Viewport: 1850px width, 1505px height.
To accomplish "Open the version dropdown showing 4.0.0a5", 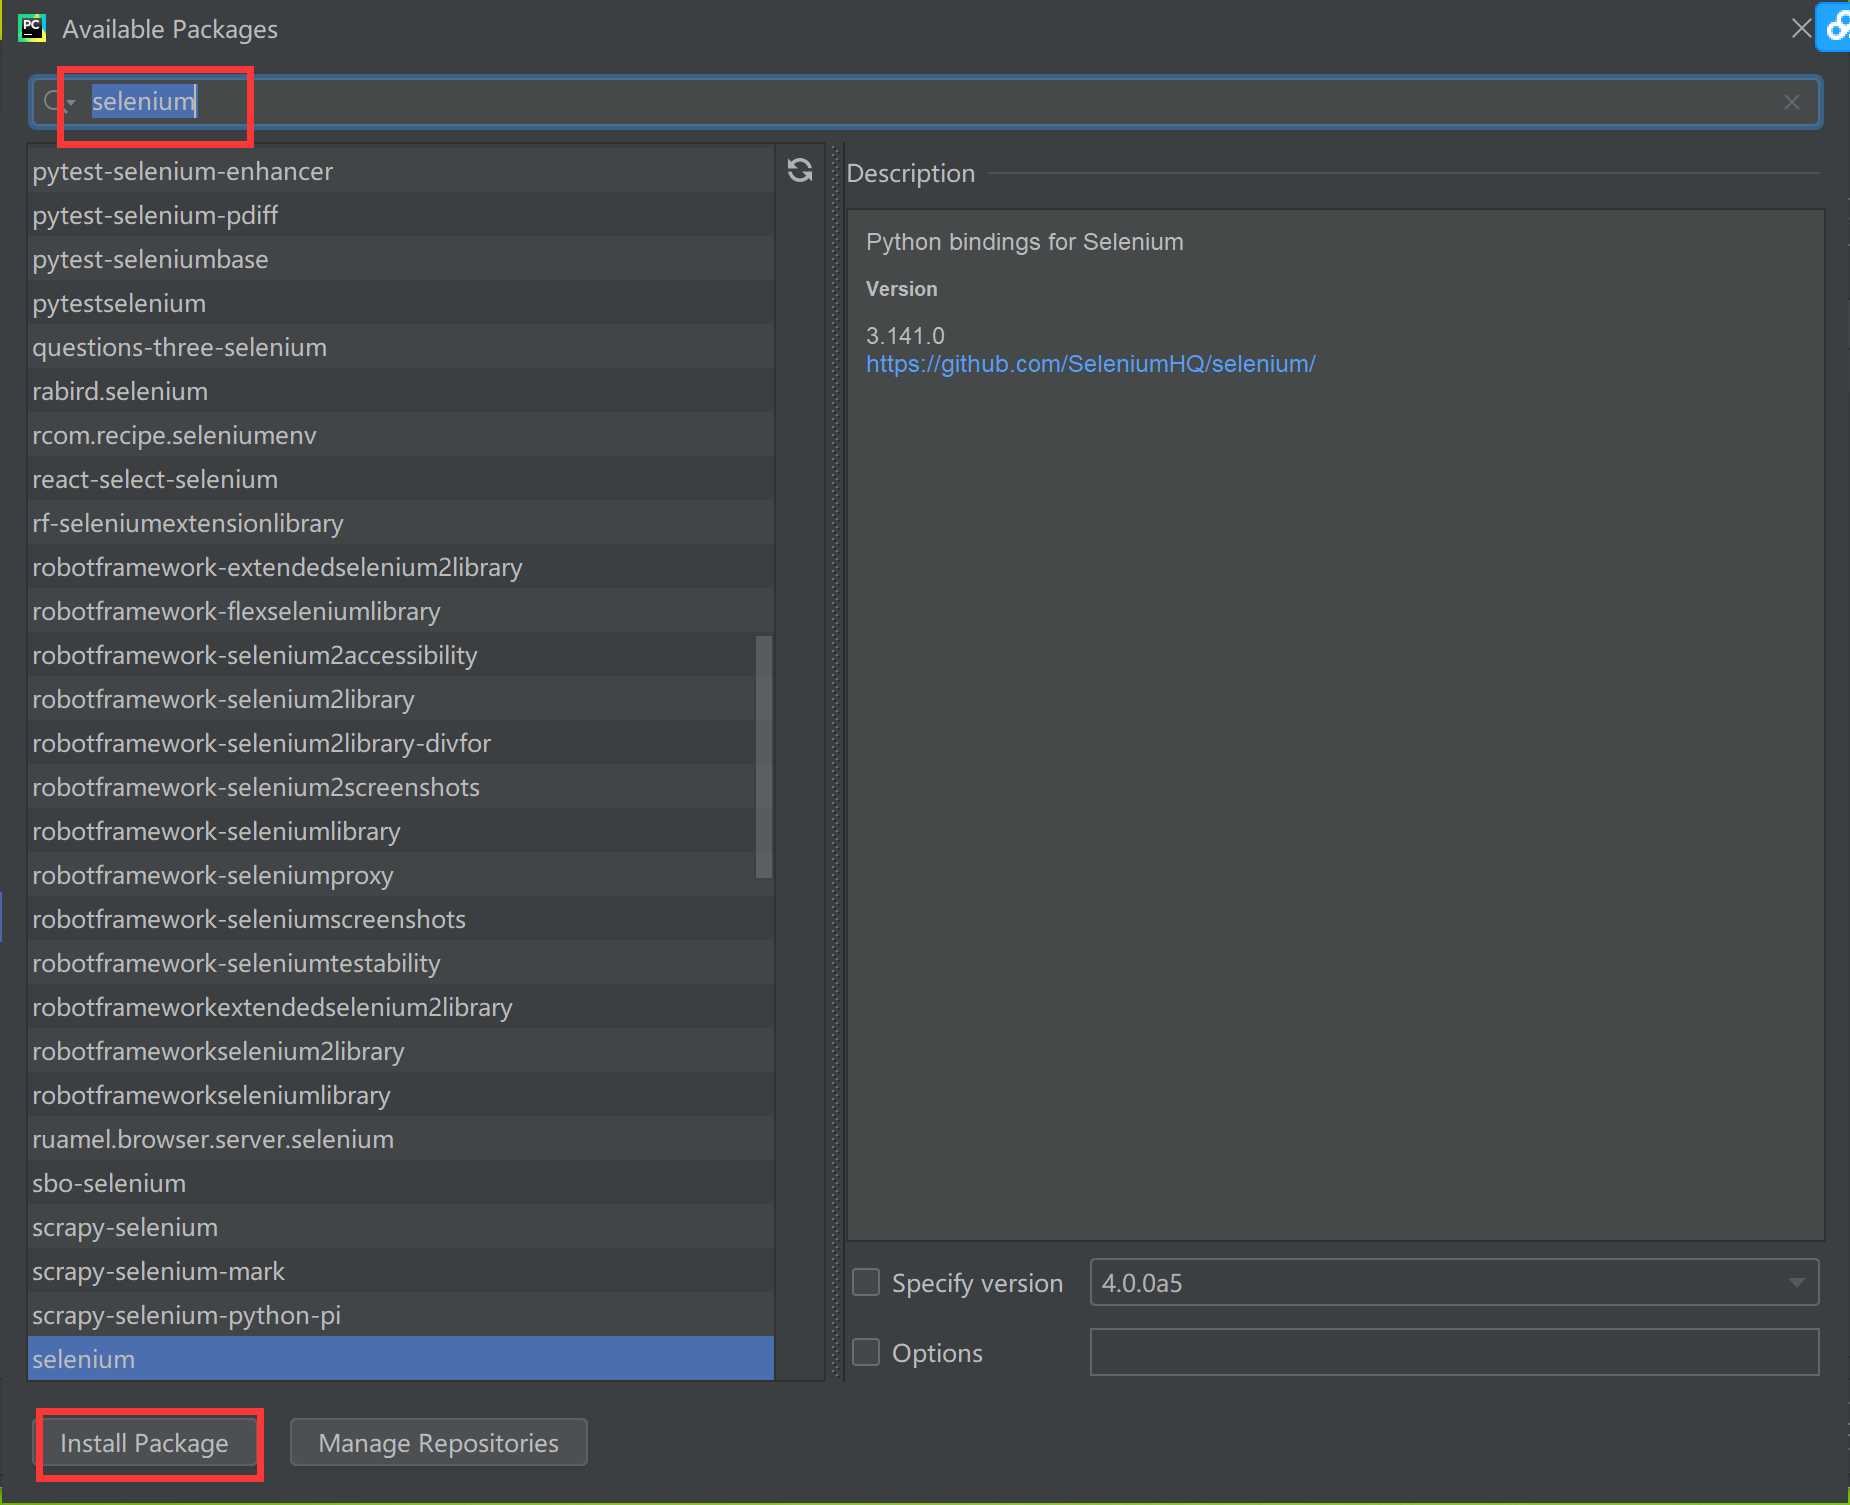I will (1454, 1282).
